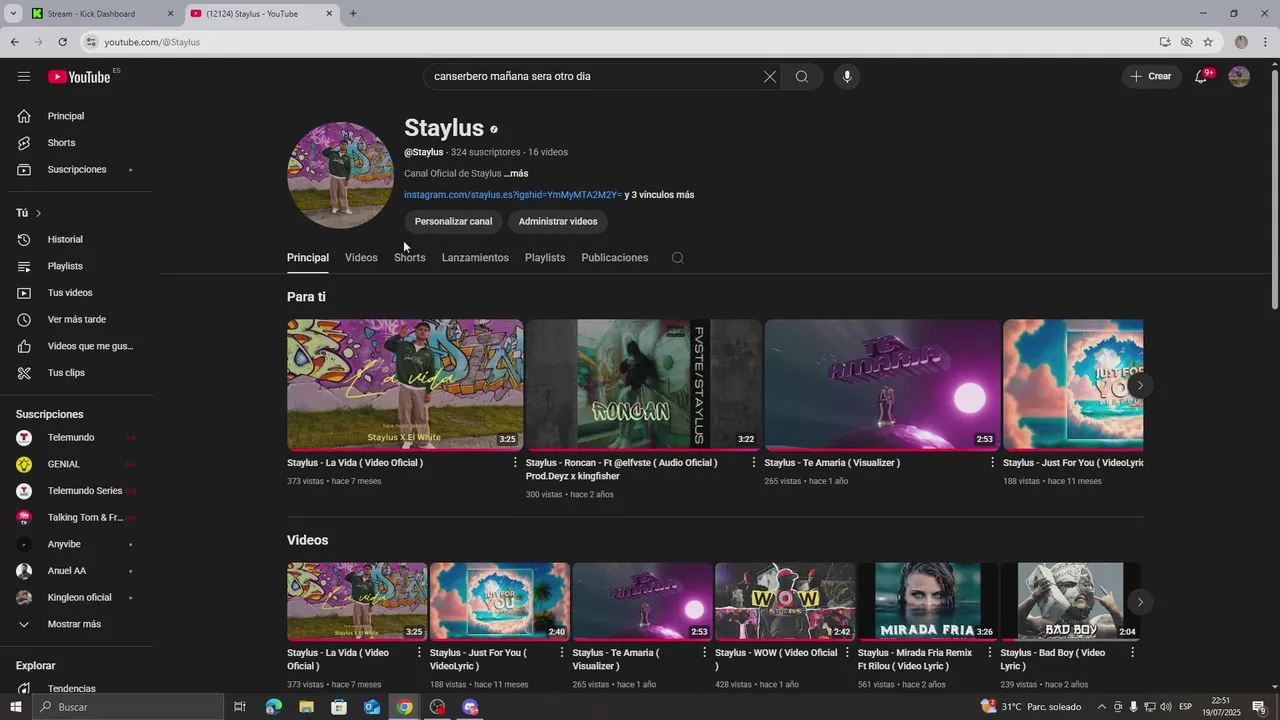This screenshot has width=1280, height=720.
Task: Go back in browser history
Action: click(x=14, y=42)
